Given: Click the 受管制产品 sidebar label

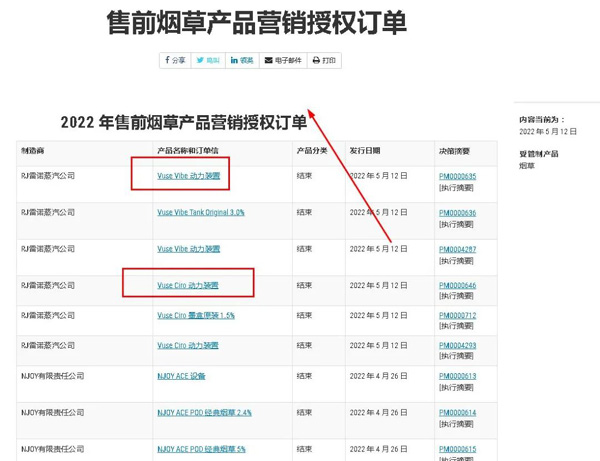Looking at the screenshot, I should [539, 154].
